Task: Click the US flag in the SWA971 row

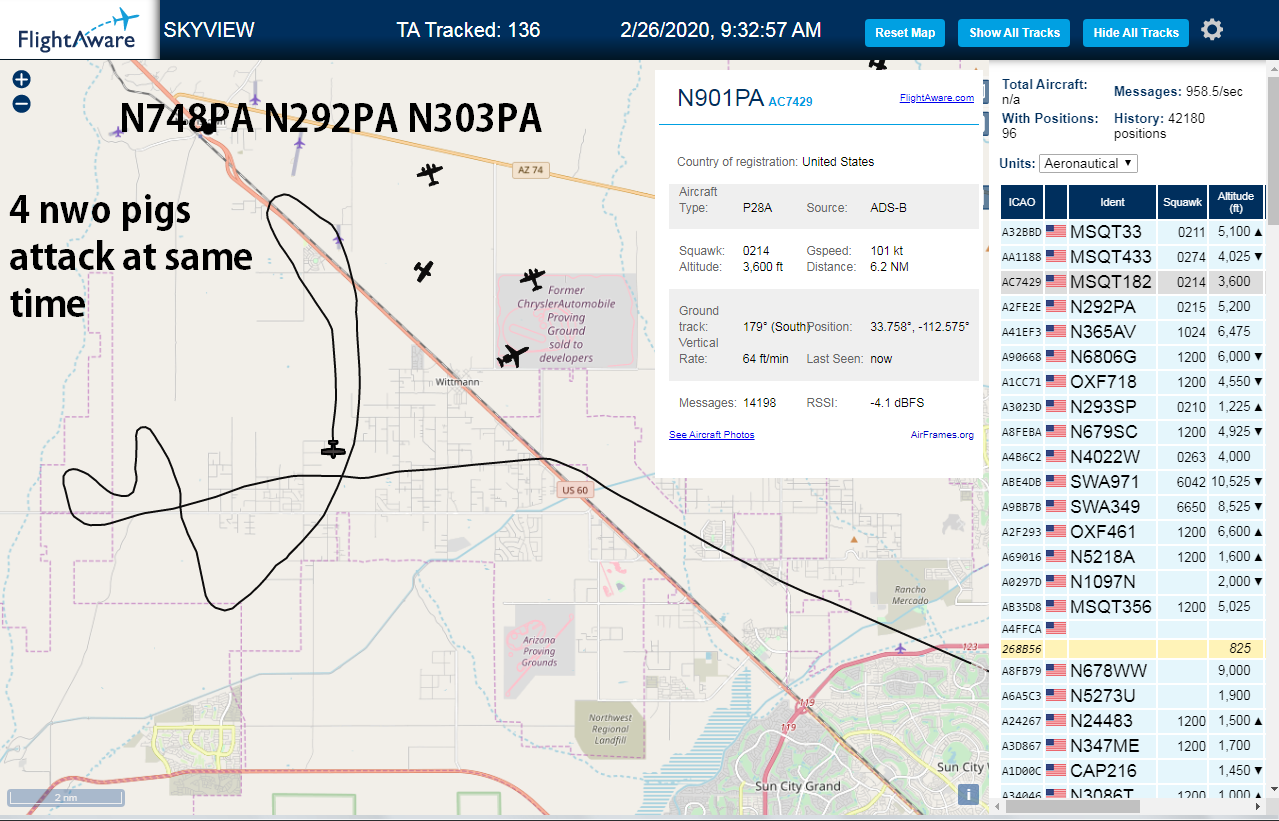Action: click(x=1055, y=482)
